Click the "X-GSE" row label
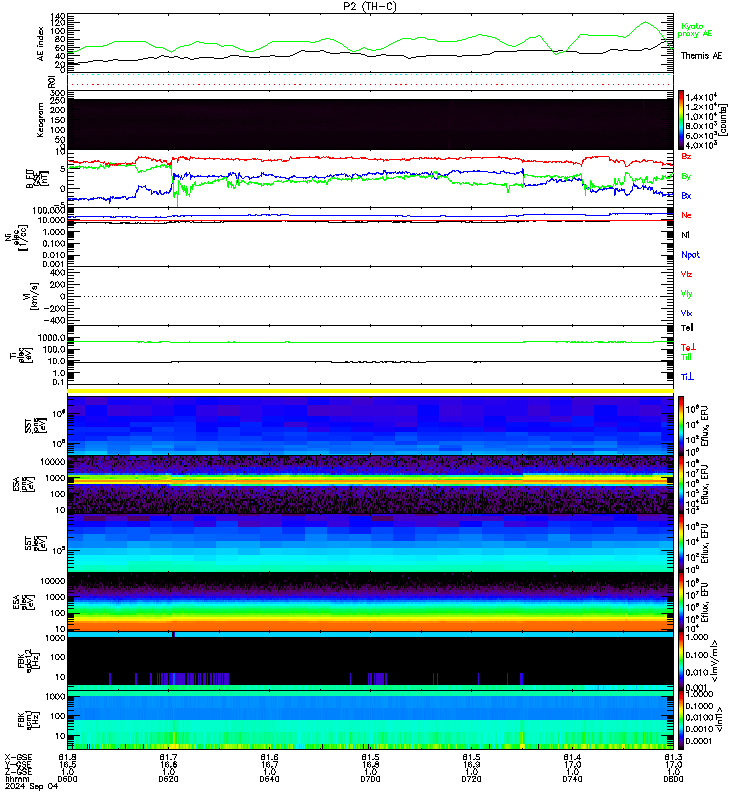Viewport: 750px width, 800px height. click(x=18, y=757)
